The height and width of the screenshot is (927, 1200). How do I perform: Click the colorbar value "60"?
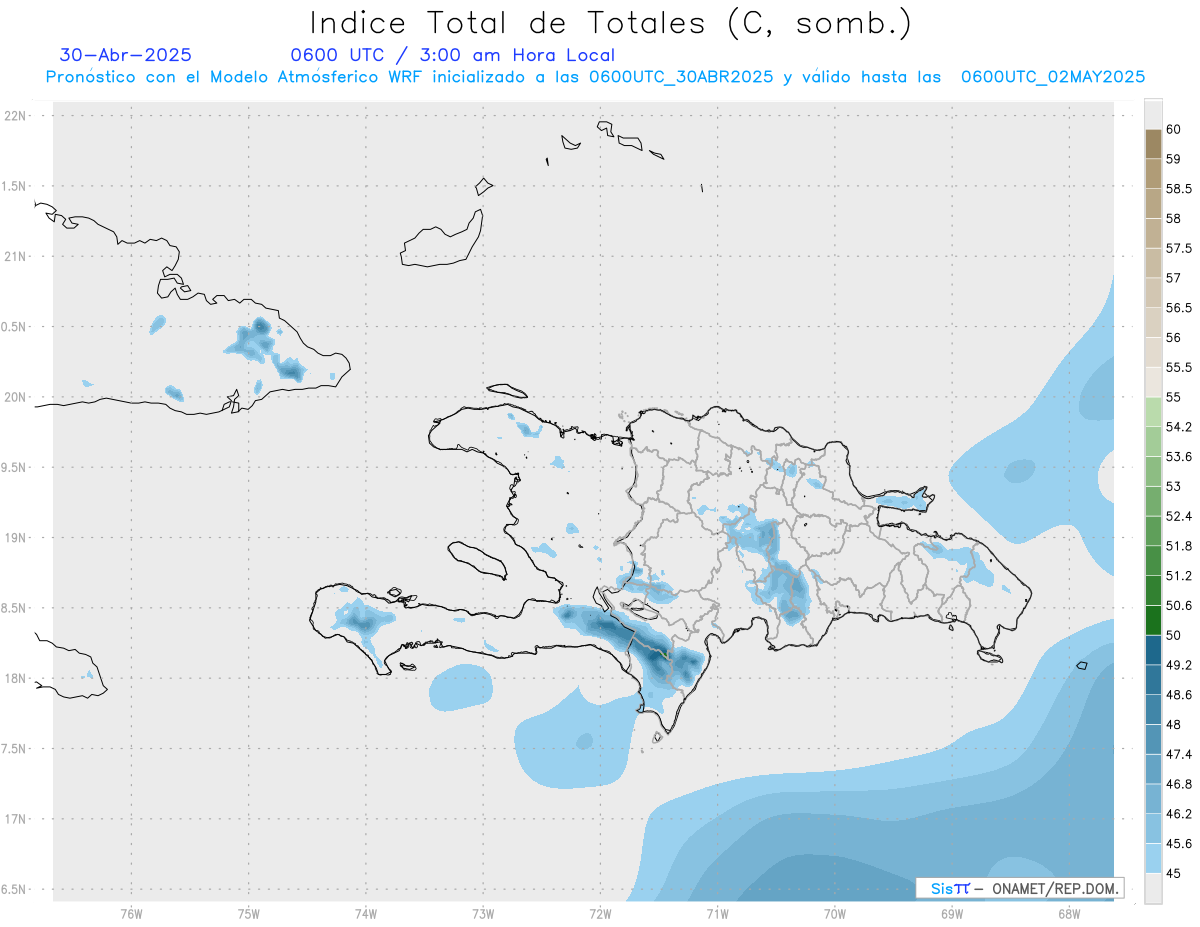coord(1174,129)
